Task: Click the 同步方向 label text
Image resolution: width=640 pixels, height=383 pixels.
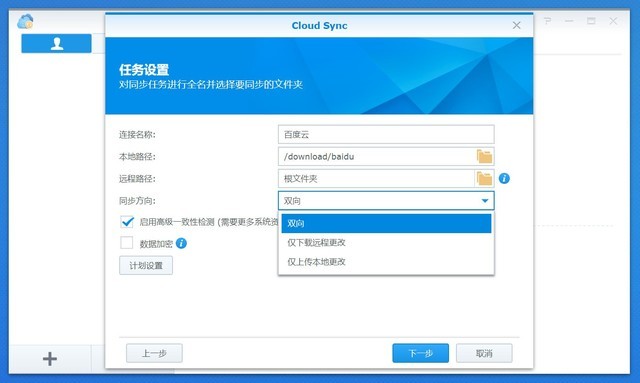Action: [x=137, y=201]
